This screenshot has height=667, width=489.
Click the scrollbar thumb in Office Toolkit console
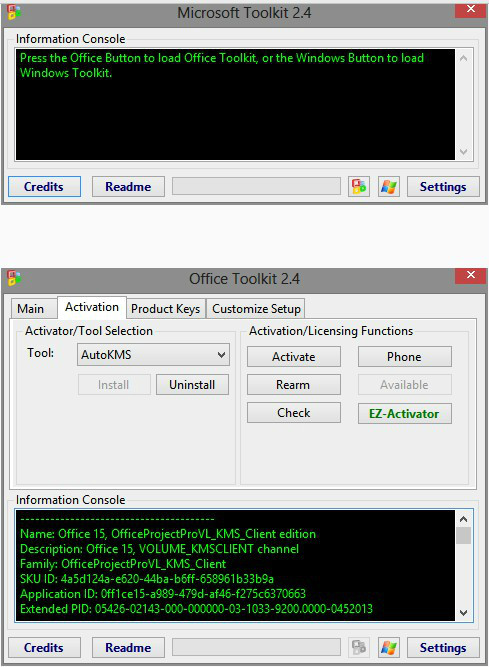point(463,536)
